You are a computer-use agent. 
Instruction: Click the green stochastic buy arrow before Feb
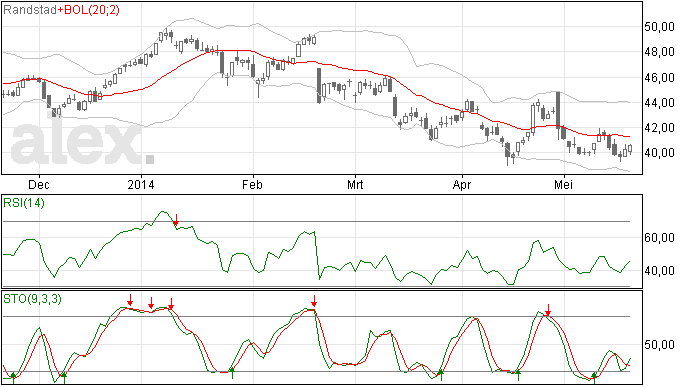pos(232,373)
